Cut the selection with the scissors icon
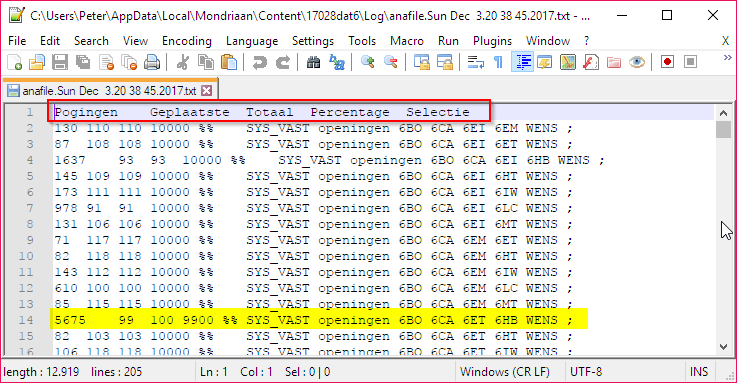The height and width of the screenshot is (383, 737). coord(182,62)
